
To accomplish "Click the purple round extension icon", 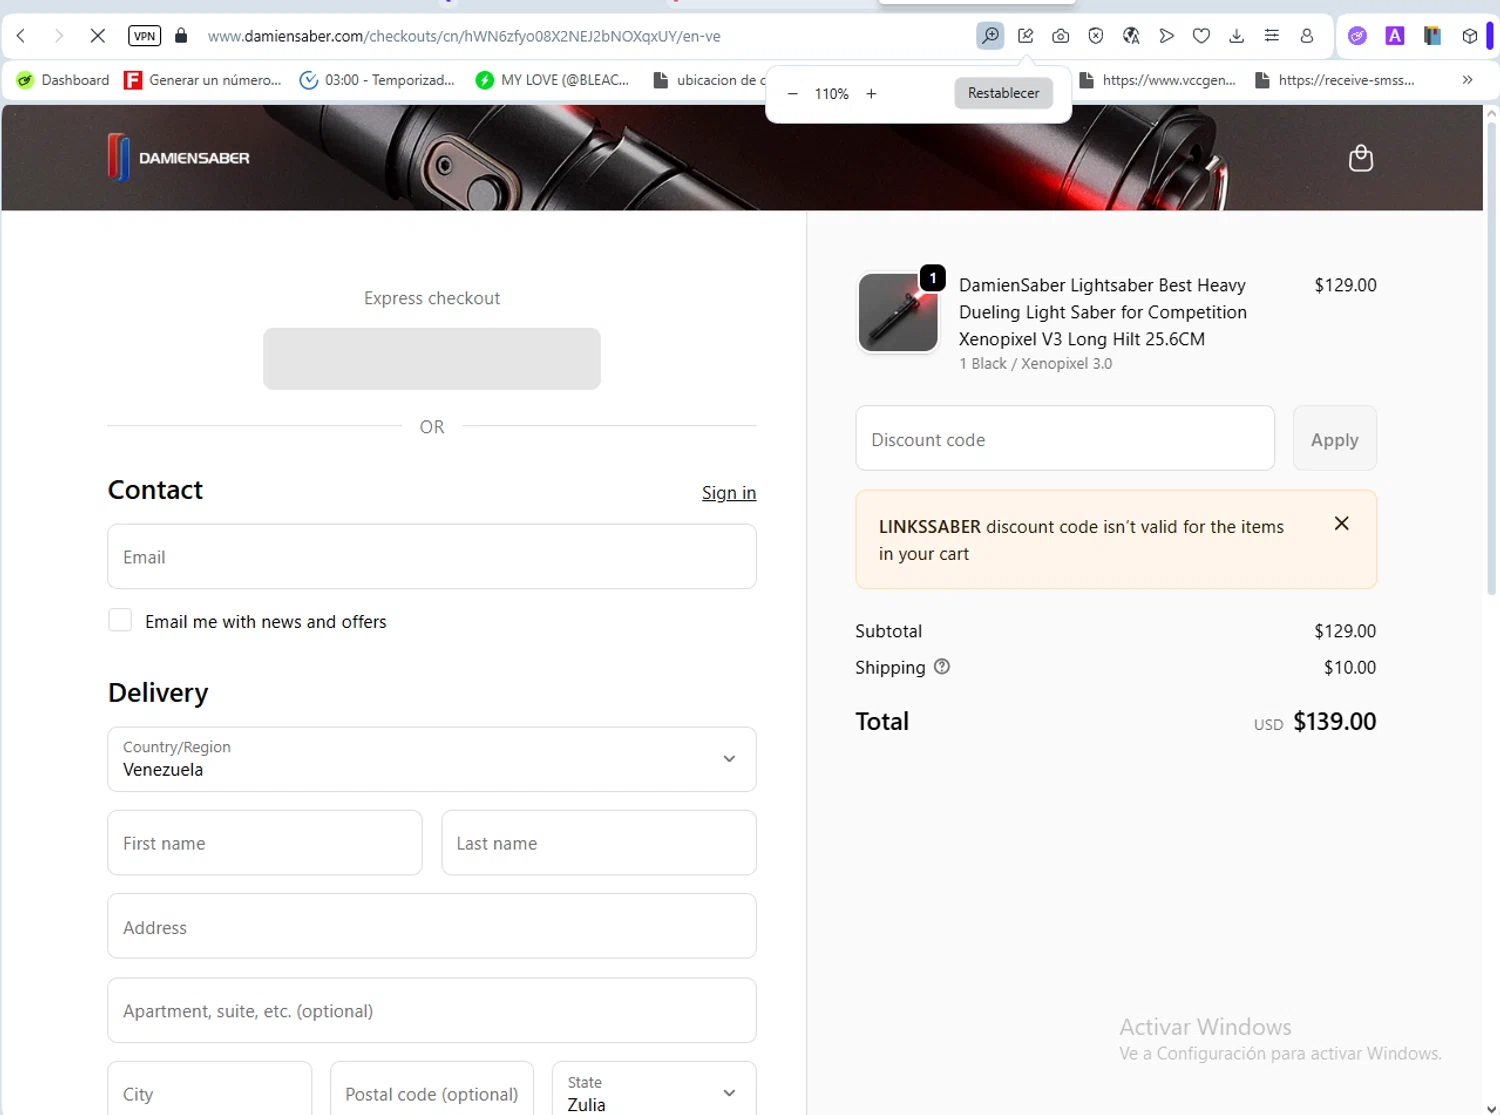I will pos(1357,36).
